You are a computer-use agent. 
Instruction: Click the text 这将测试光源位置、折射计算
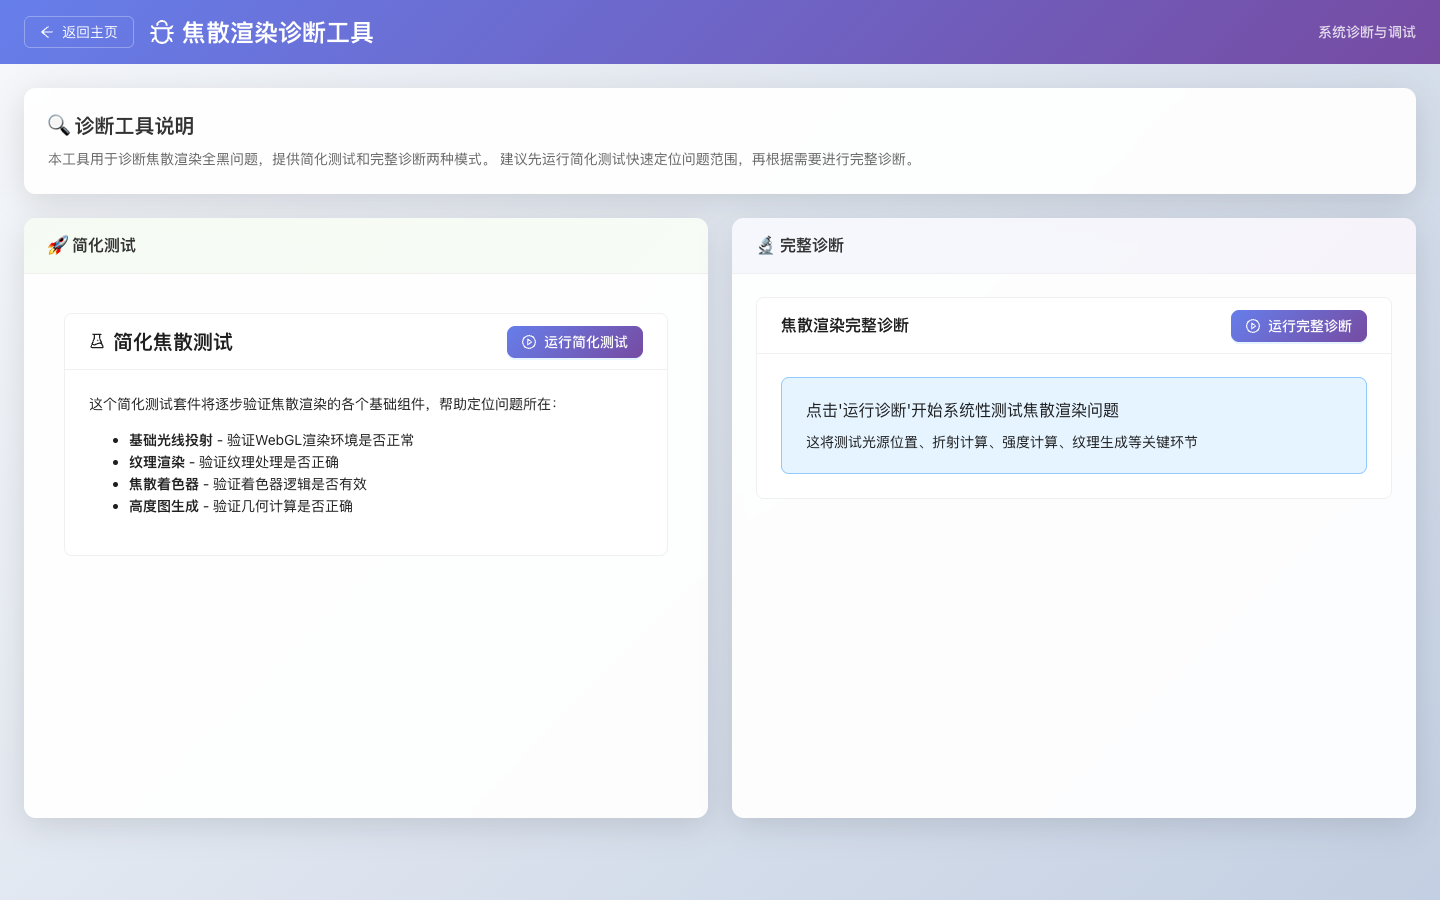pos(1002,442)
